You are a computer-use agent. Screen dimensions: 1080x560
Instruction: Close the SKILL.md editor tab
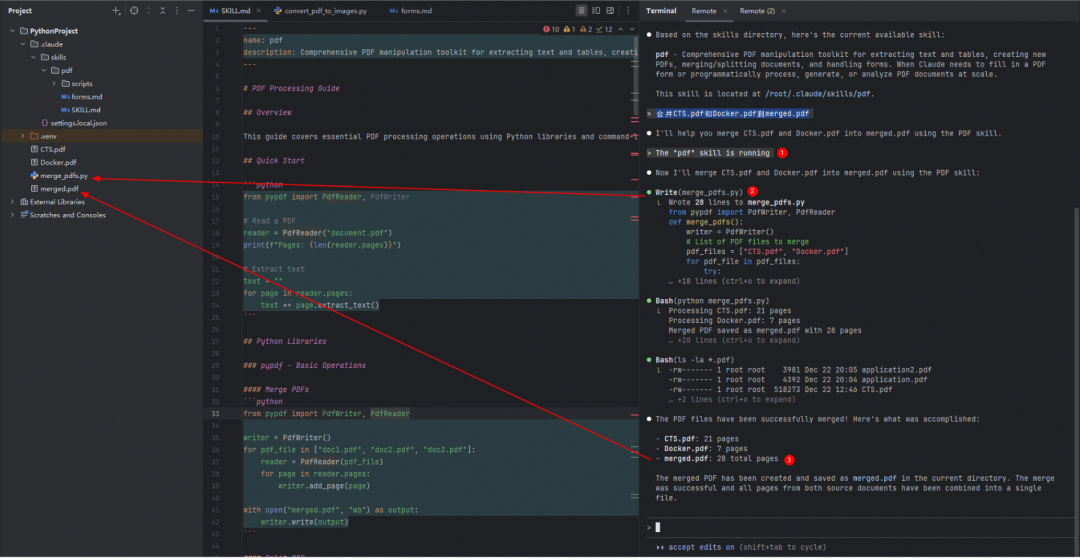pos(257,11)
